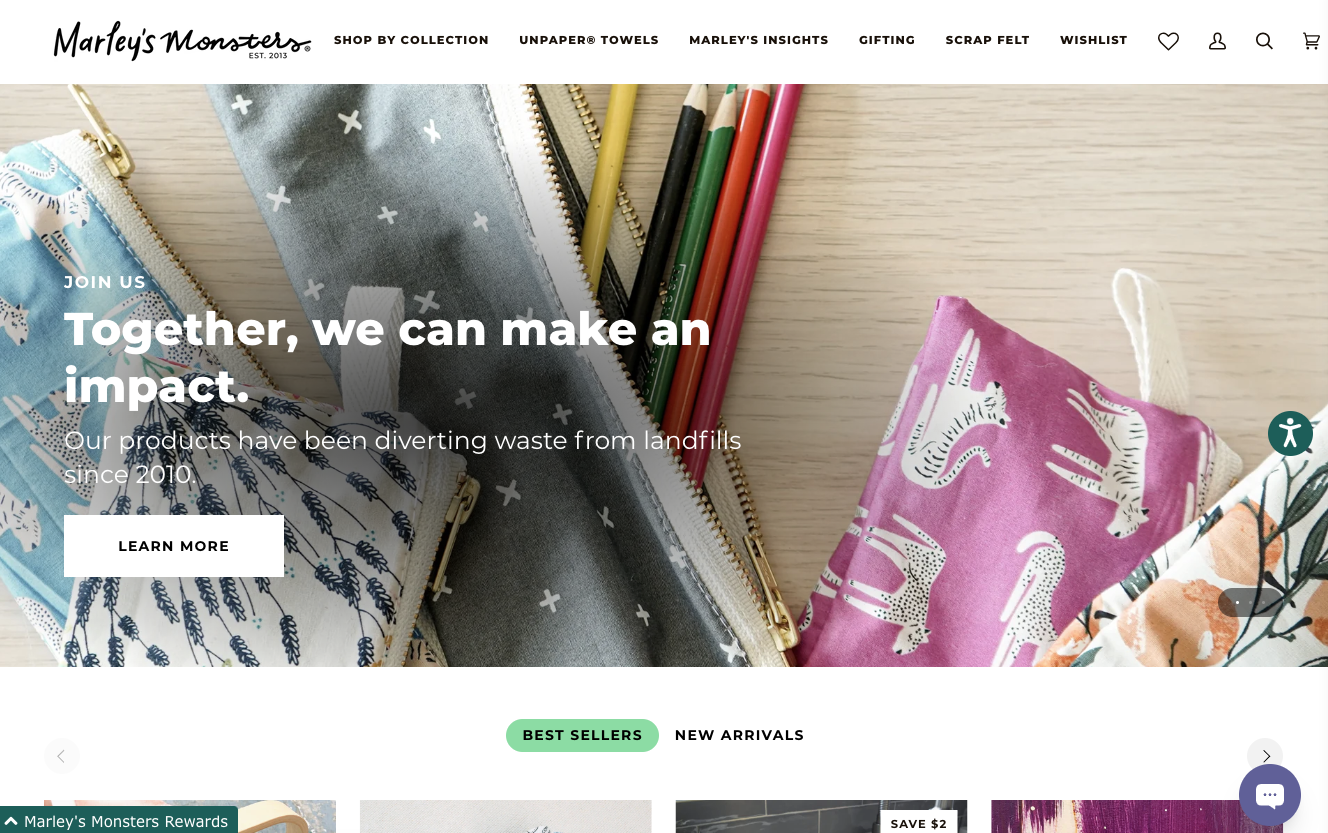Open the chat bubble widget
Viewport: 1328px width, 833px height.
tap(1270, 795)
